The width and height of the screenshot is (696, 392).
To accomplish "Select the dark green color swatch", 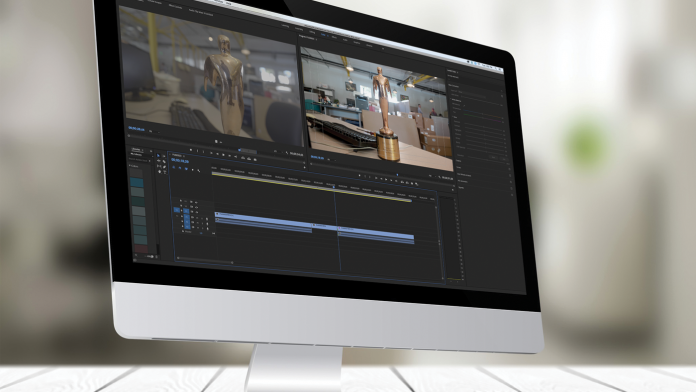I will (x=138, y=201).
